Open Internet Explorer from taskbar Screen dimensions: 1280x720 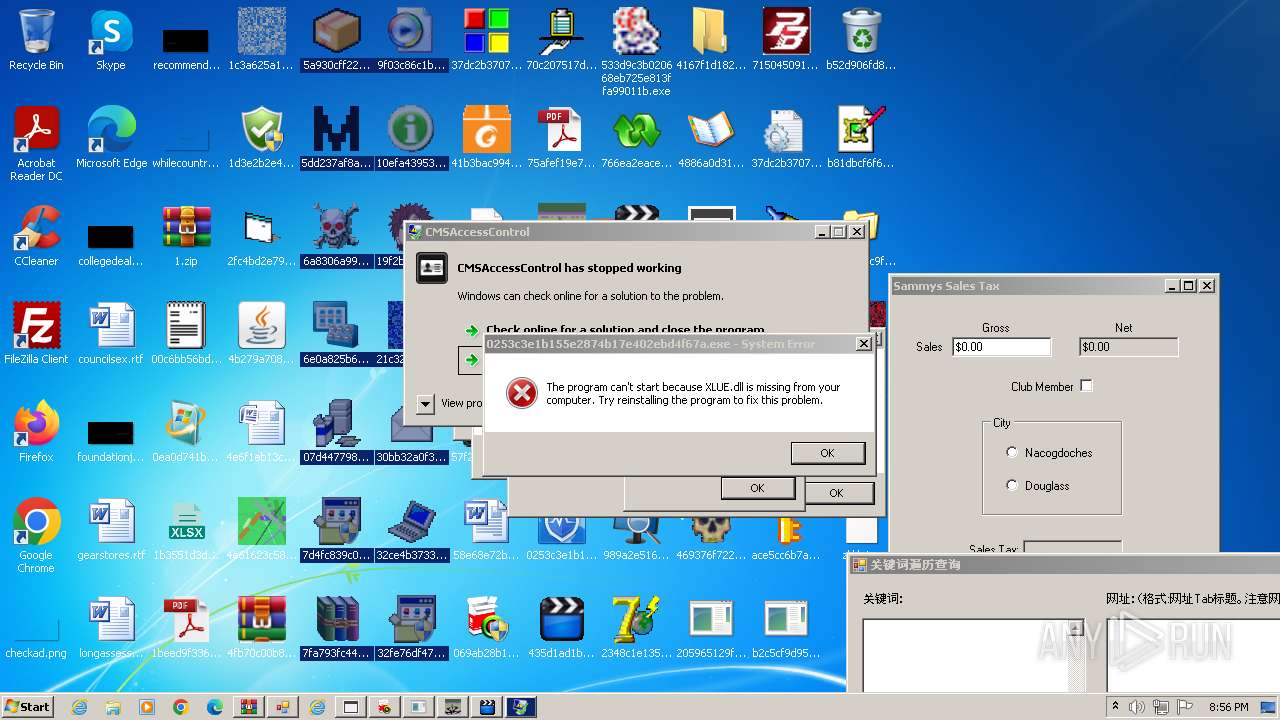[x=79, y=707]
